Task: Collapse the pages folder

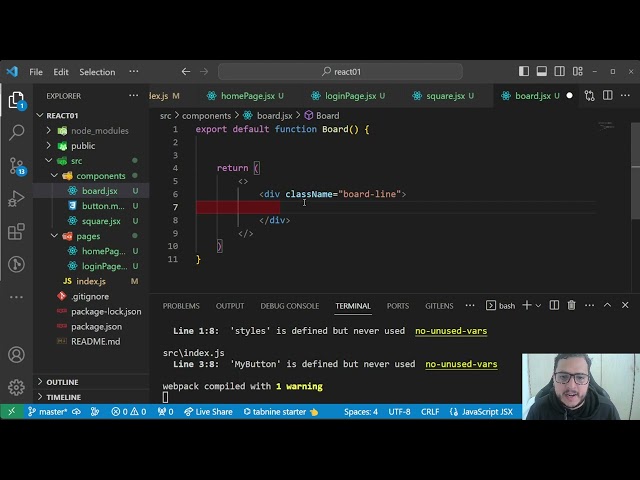Action: tap(88, 236)
